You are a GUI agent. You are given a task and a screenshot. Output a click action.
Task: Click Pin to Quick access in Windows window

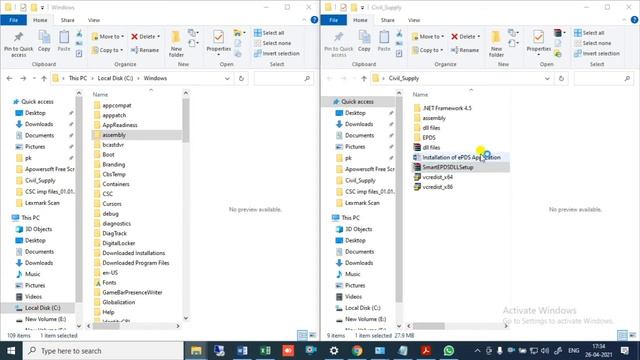(18, 44)
